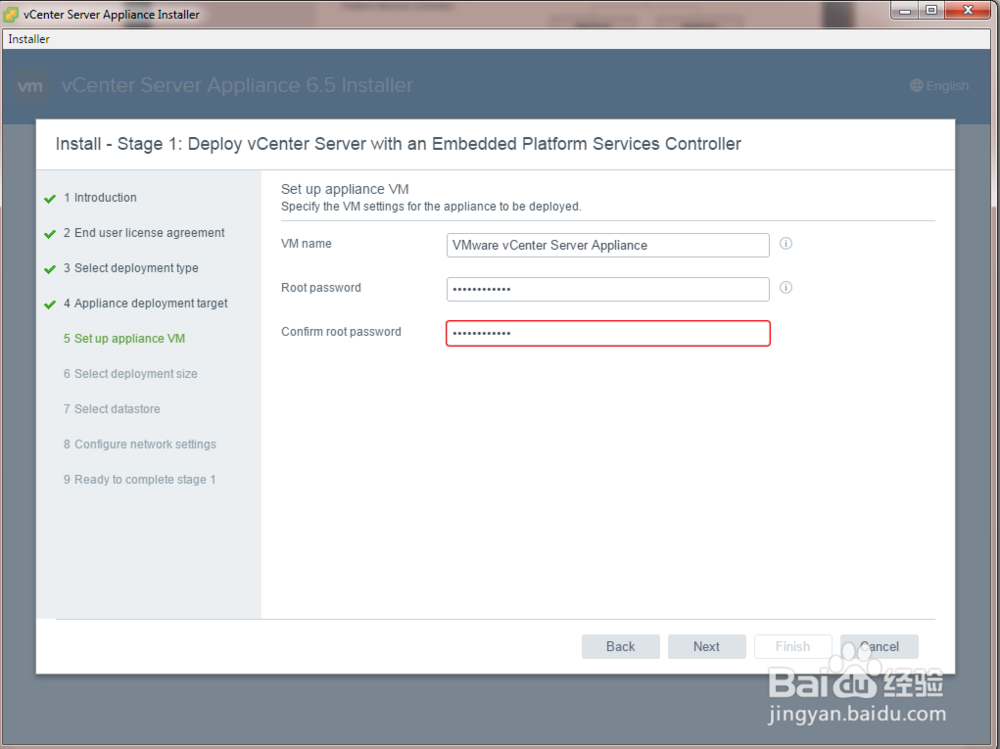This screenshot has height=749, width=1000.
Task: Click the VM name info icon
Action: pos(786,244)
